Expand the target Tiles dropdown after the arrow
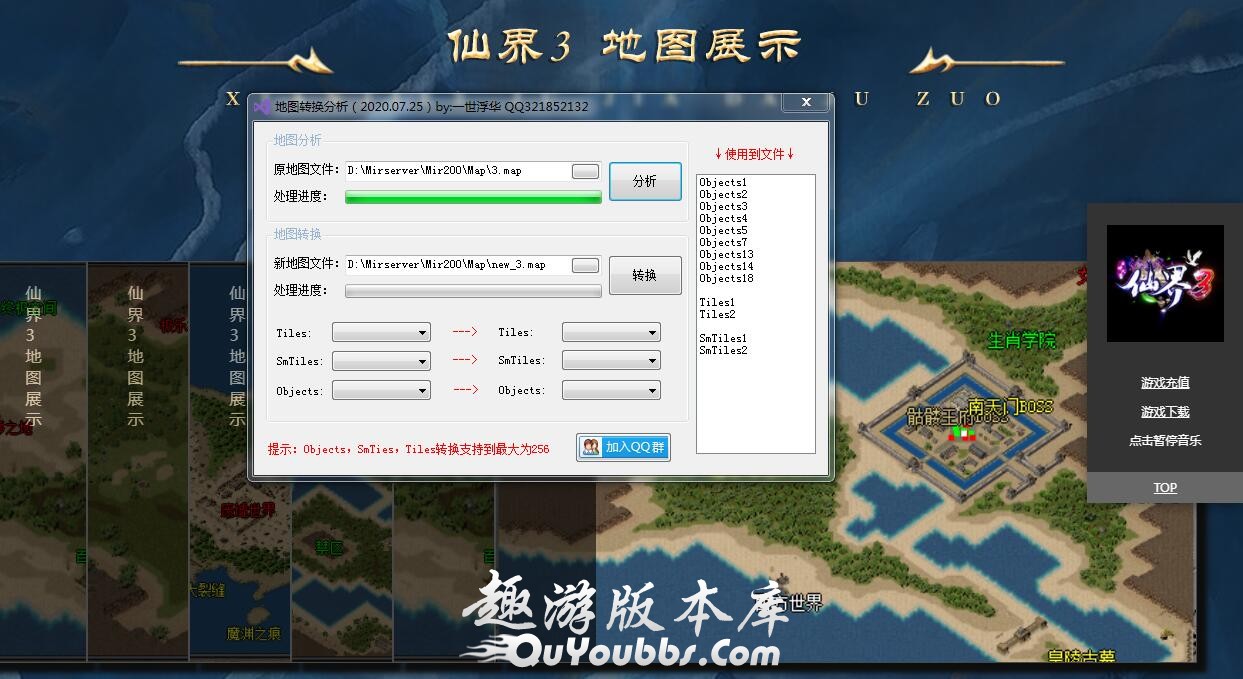 click(611, 332)
